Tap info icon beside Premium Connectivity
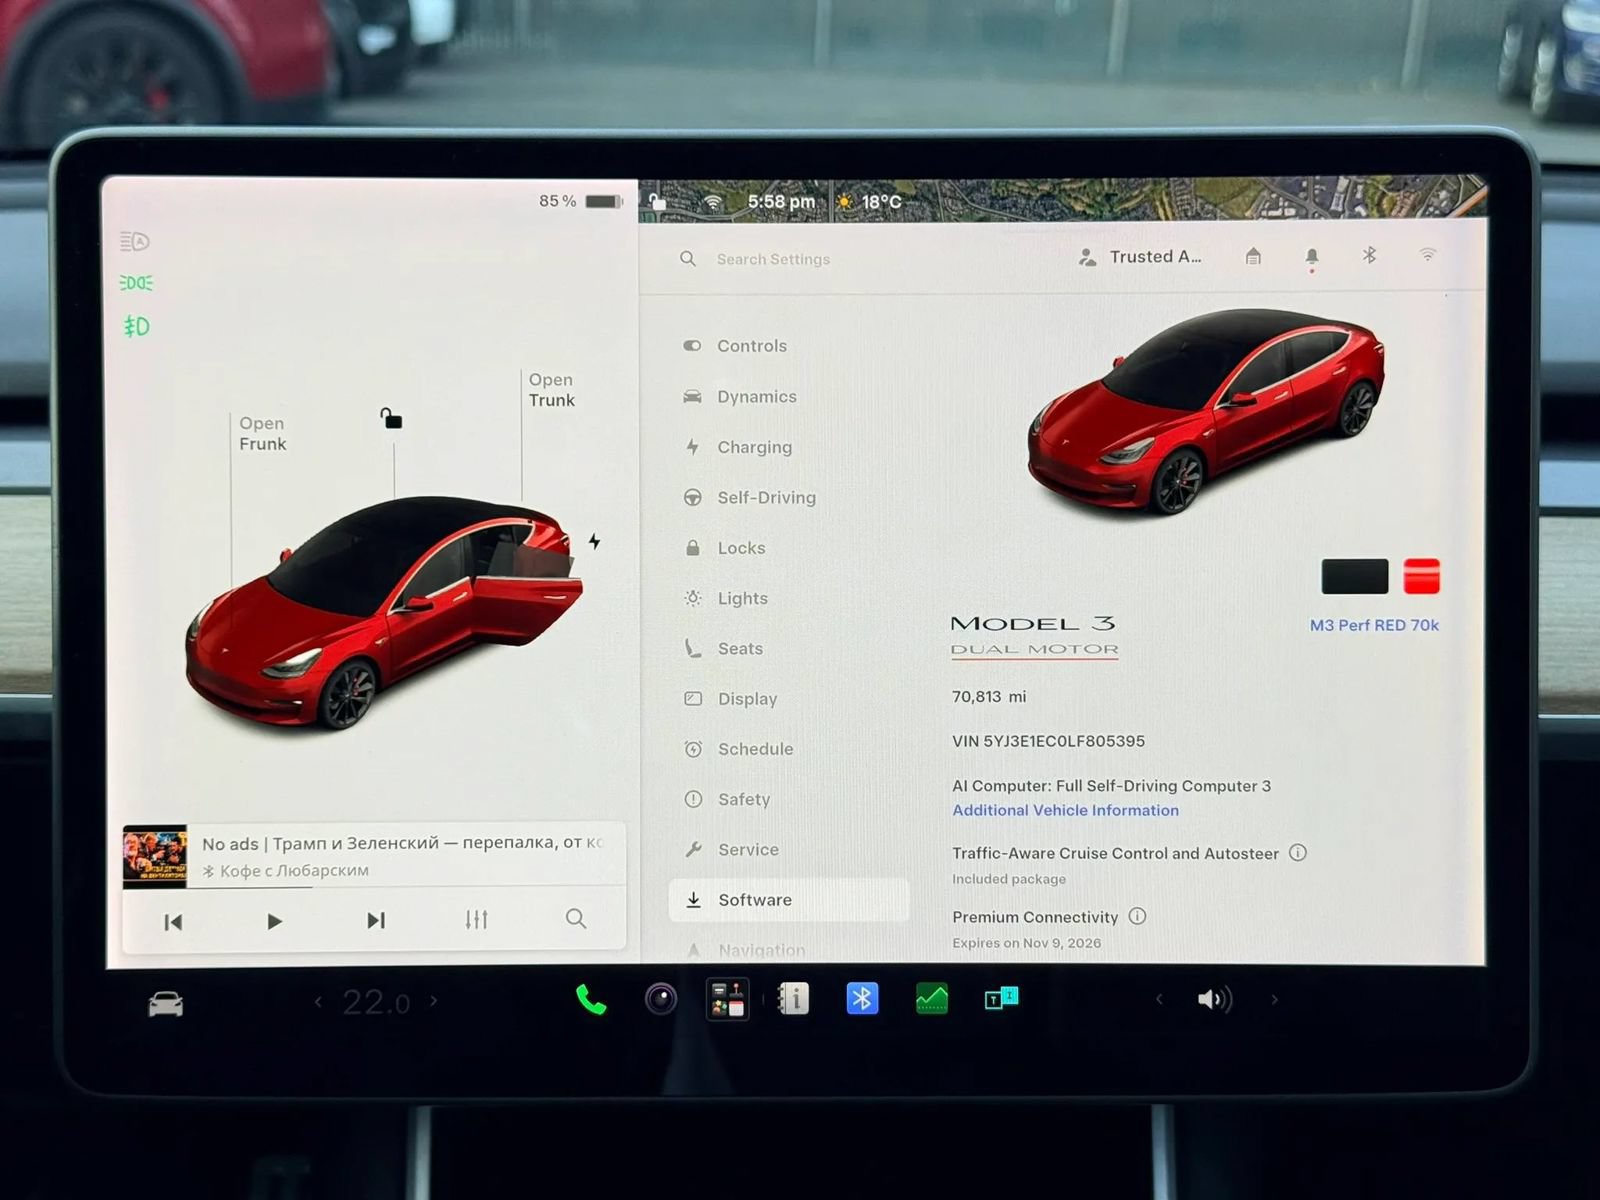 coord(1138,916)
